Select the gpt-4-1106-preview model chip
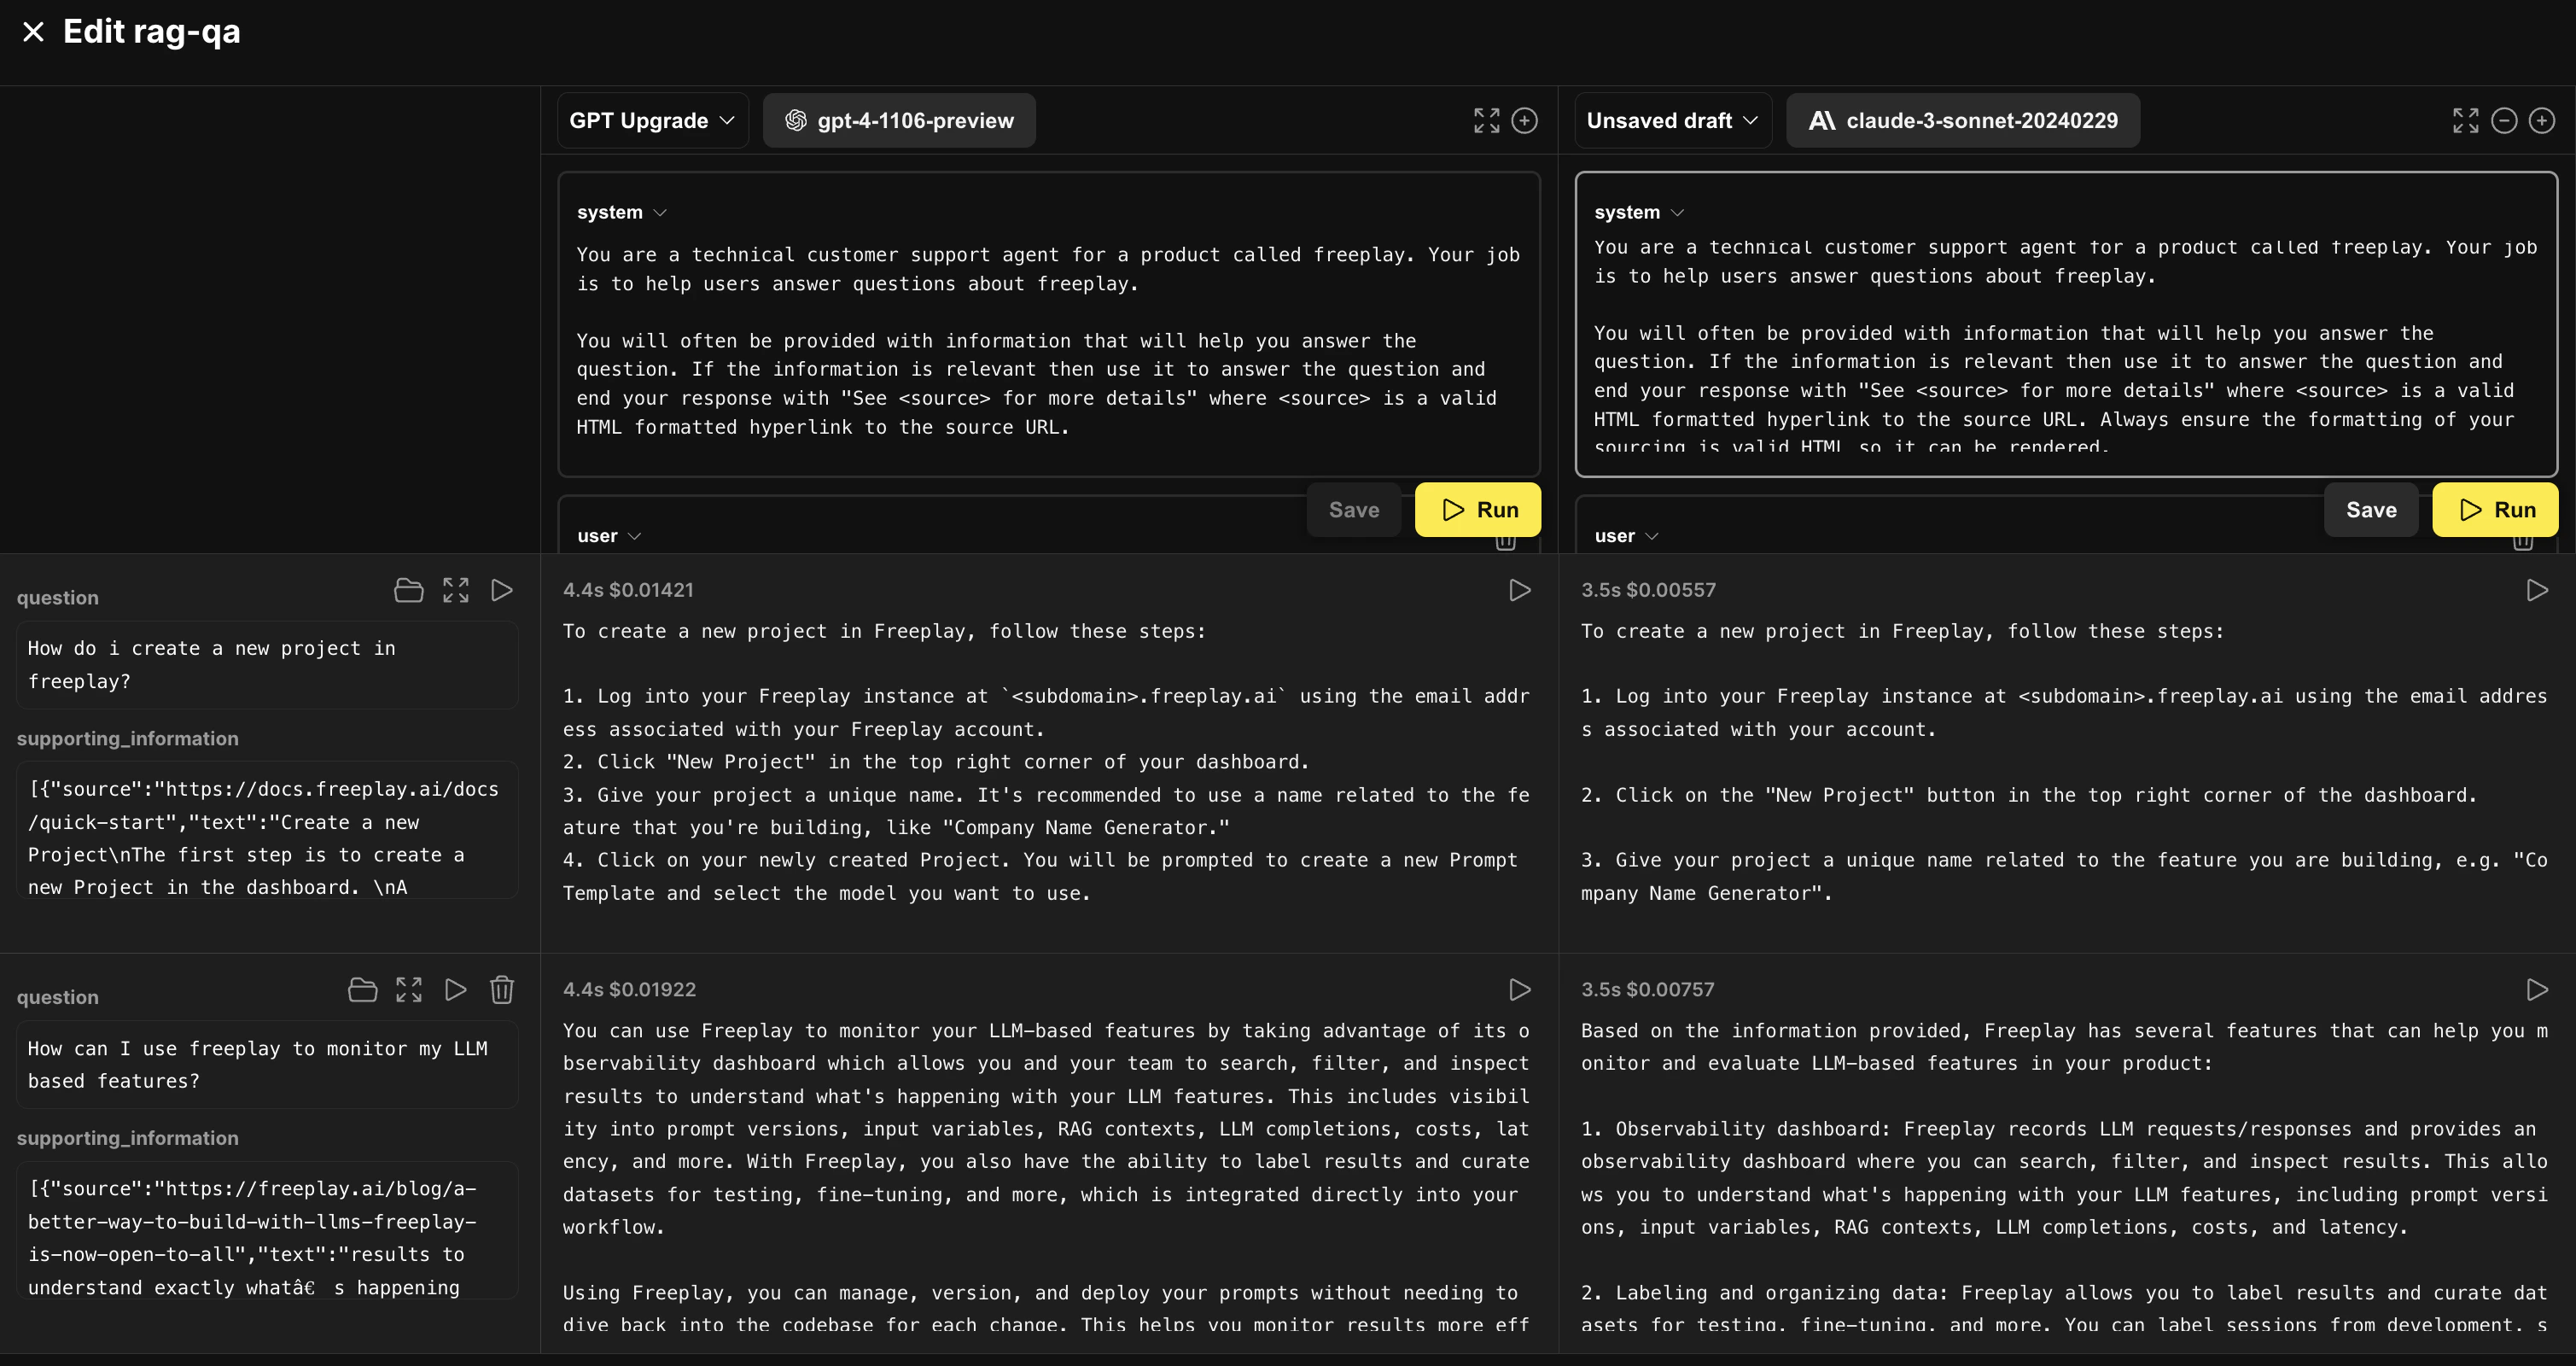The image size is (2576, 1366). point(899,121)
